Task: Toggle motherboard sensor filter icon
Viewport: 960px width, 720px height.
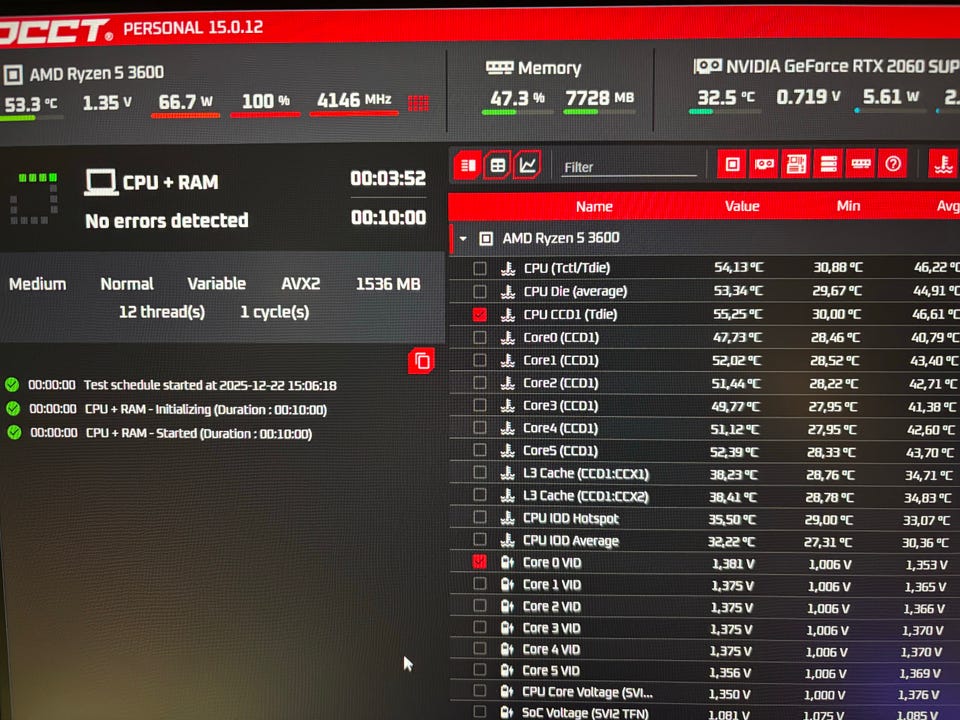Action: pyautogui.click(x=796, y=164)
